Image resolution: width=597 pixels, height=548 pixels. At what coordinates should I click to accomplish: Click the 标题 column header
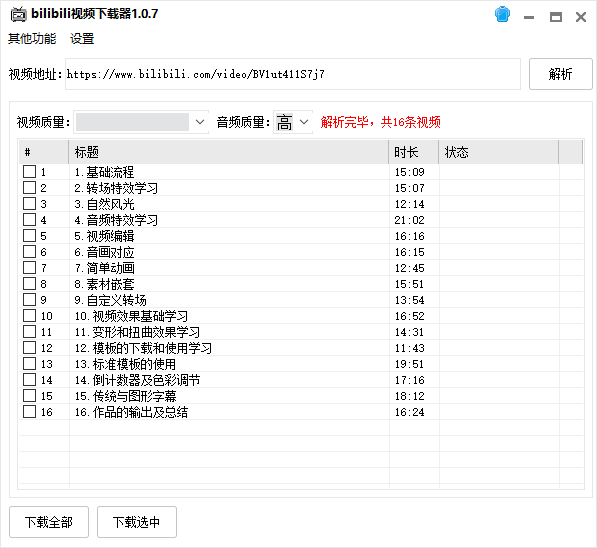229,152
